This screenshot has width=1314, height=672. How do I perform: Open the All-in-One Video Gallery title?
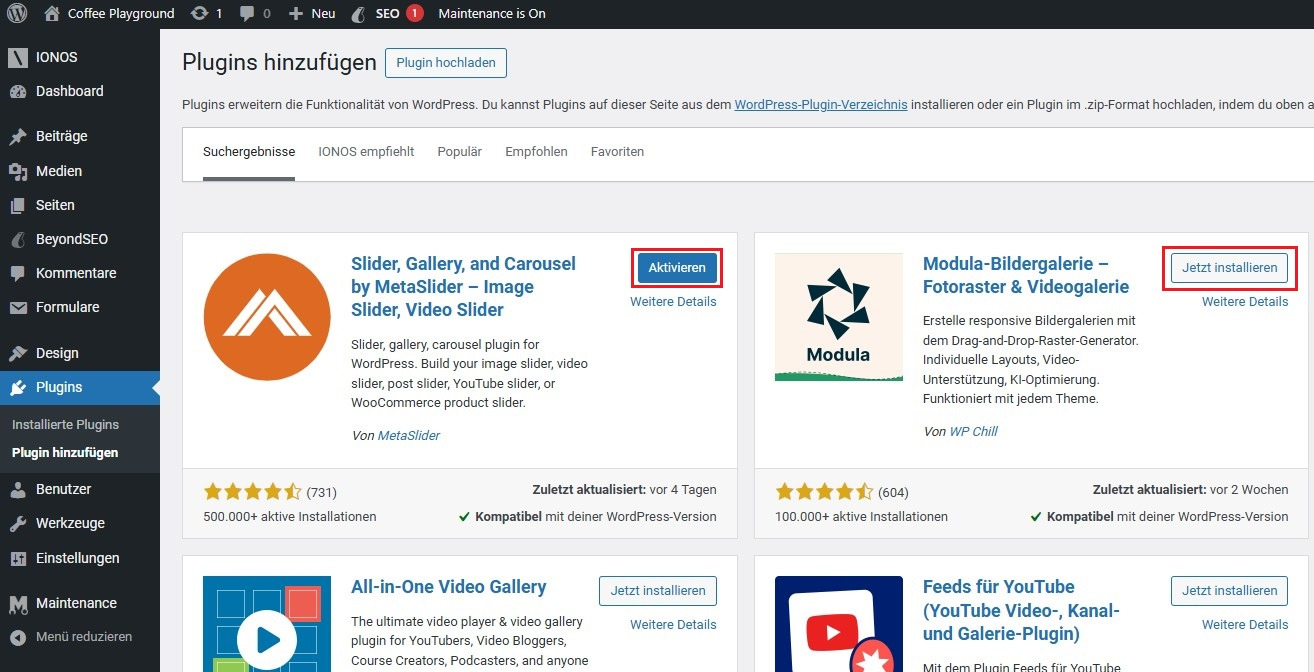coord(449,587)
